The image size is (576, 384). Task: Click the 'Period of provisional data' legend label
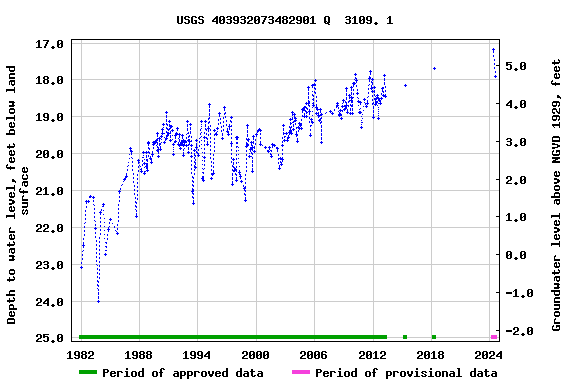[406, 373]
